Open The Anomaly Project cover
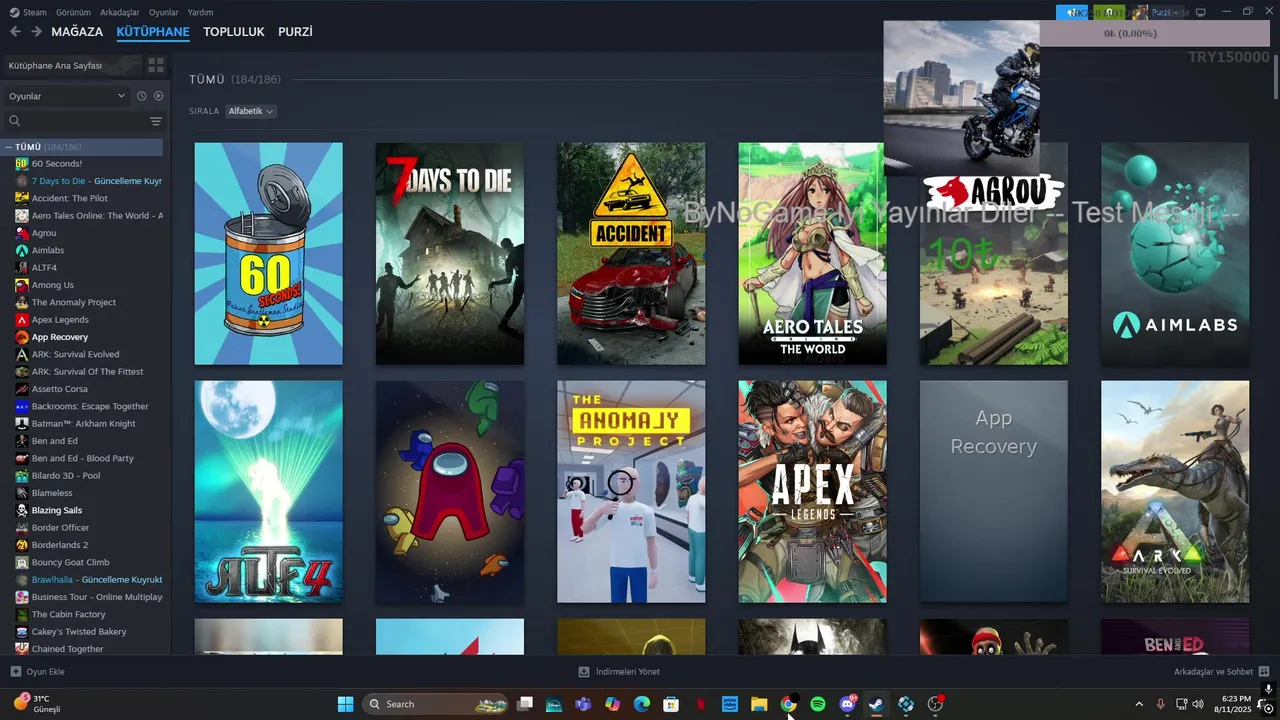 631,492
